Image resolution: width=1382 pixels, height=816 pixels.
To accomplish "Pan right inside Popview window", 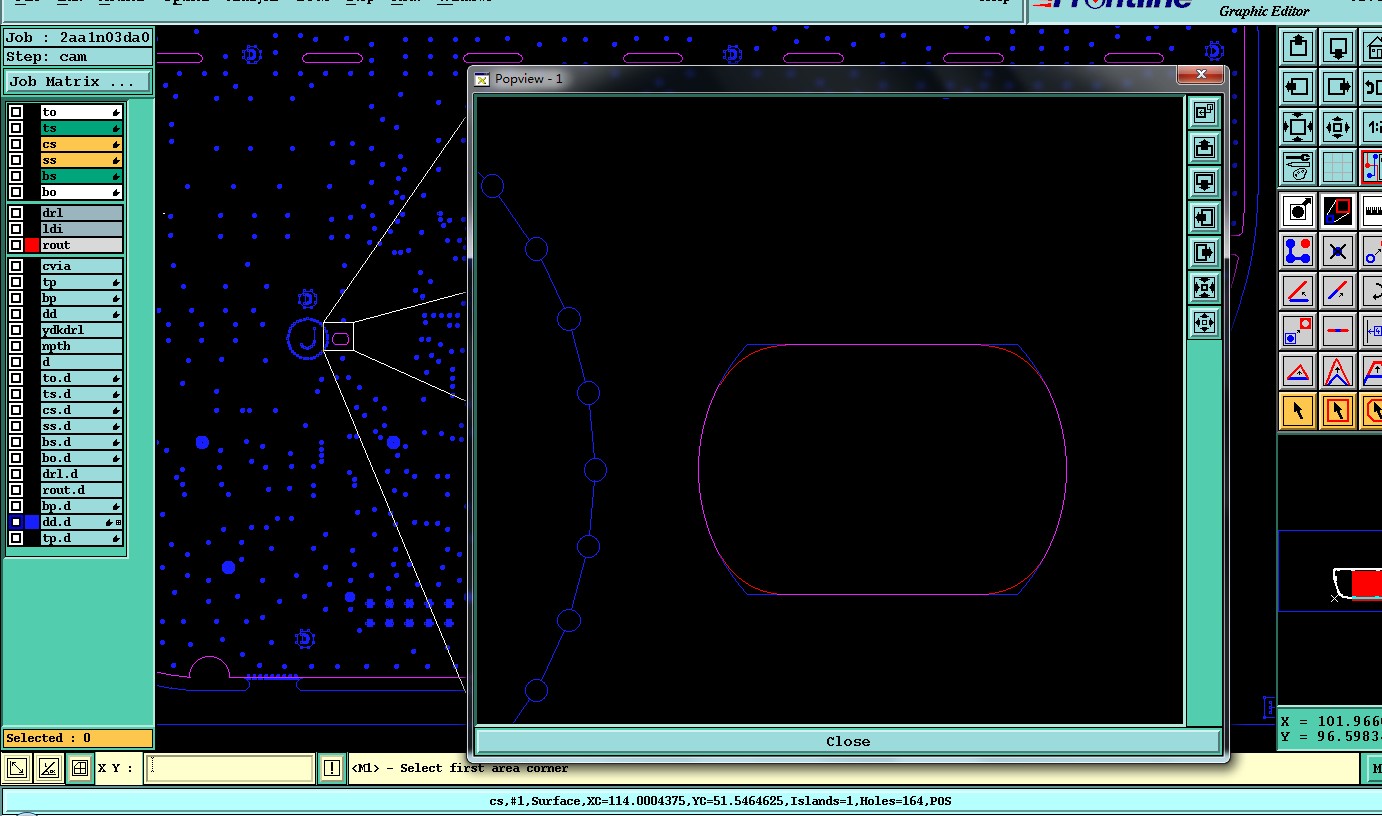I will click(x=1204, y=253).
